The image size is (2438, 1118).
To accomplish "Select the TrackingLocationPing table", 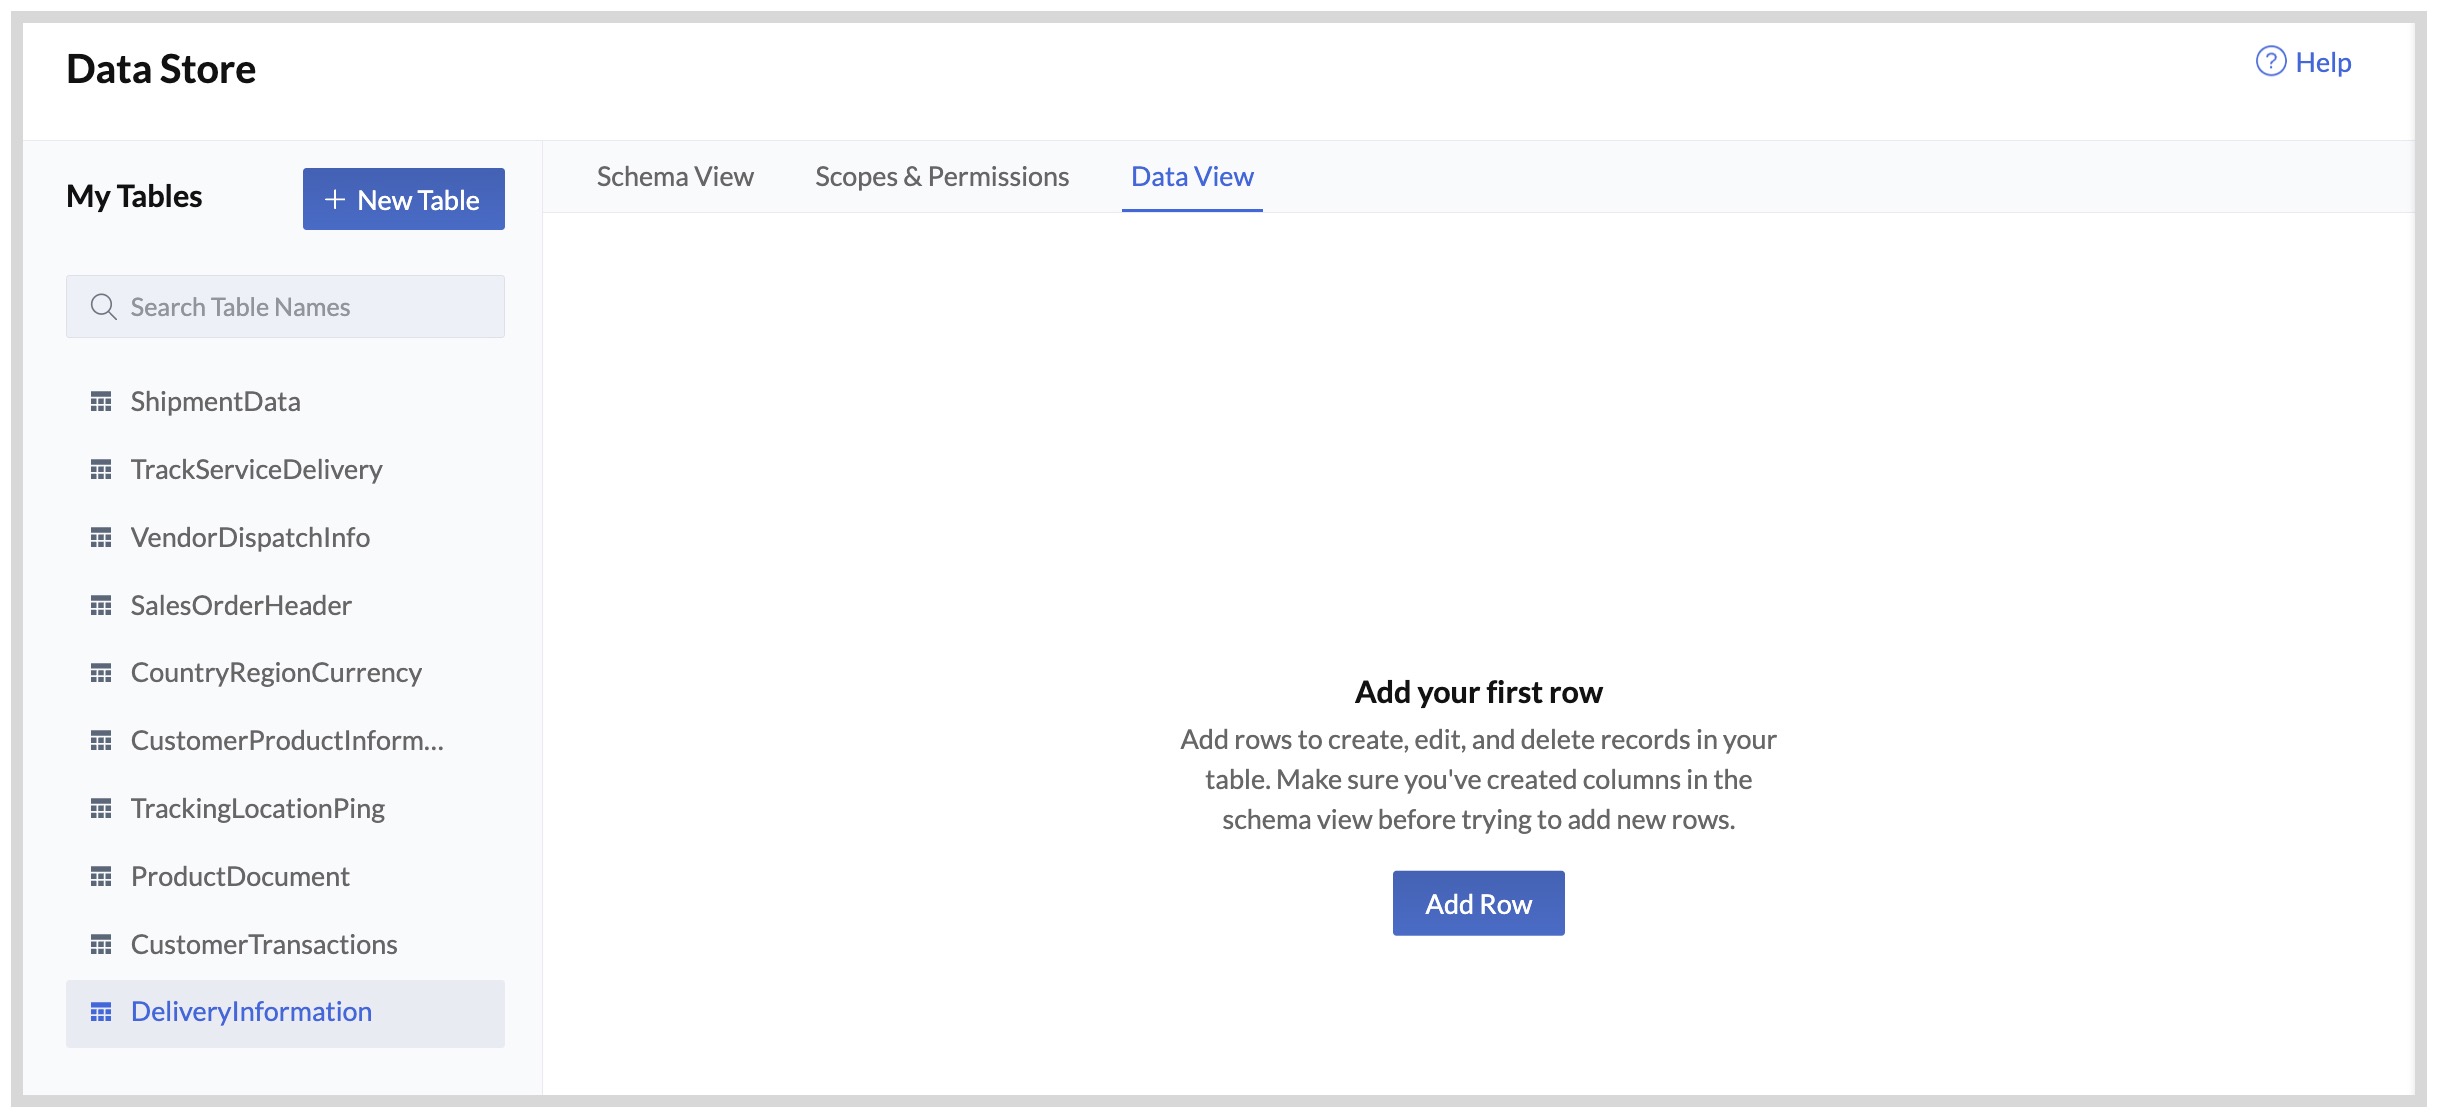I will pos(258,809).
